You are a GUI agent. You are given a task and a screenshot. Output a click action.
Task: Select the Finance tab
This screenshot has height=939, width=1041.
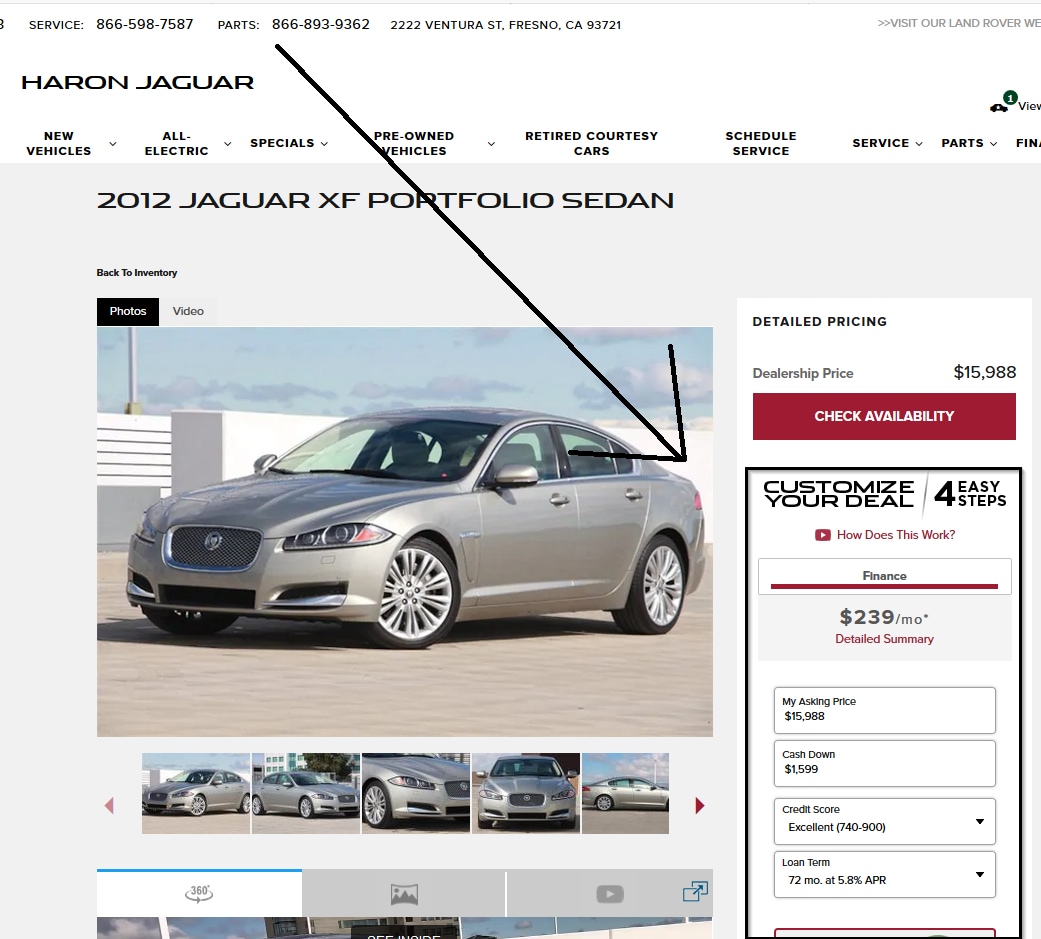pyautogui.click(x=884, y=576)
